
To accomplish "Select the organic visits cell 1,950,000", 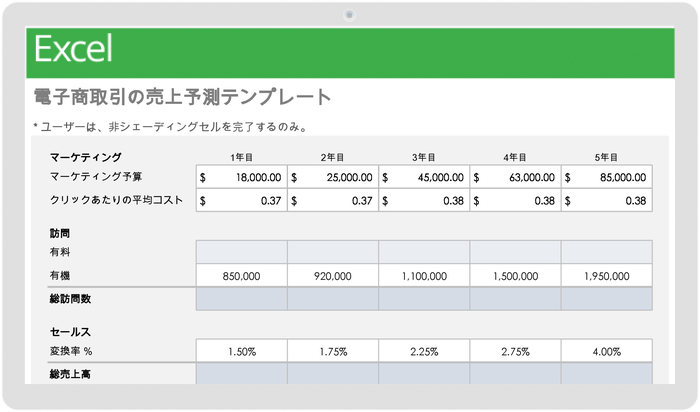I will pos(607,275).
